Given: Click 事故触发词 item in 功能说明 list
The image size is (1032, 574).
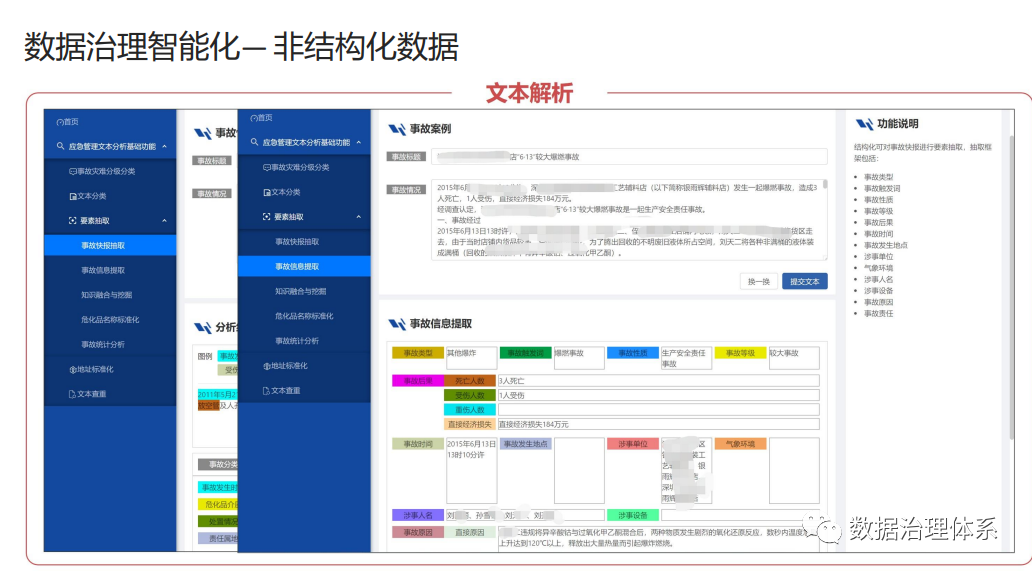Looking at the screenshot, I should [x=882, y=189].
